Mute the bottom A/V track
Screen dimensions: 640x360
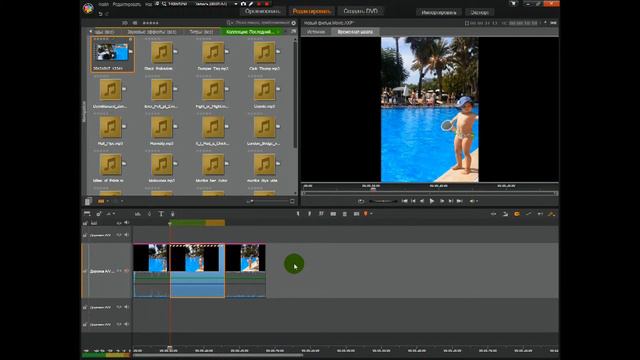click(x=126, y=324)
